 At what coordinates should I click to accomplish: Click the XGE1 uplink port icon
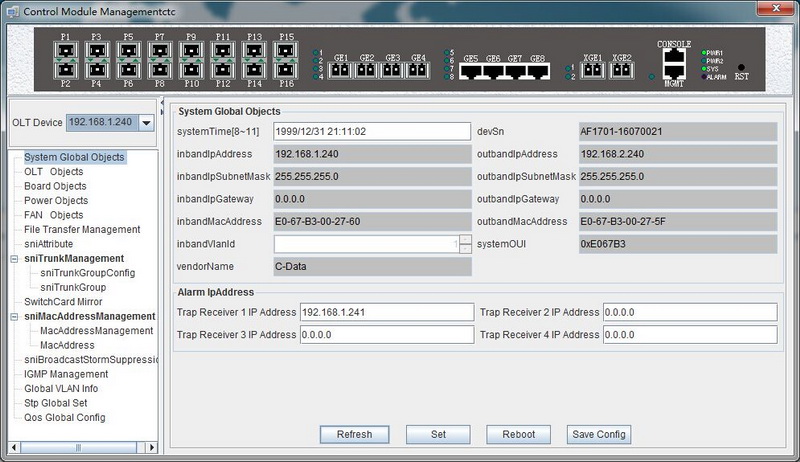[592, 71]
